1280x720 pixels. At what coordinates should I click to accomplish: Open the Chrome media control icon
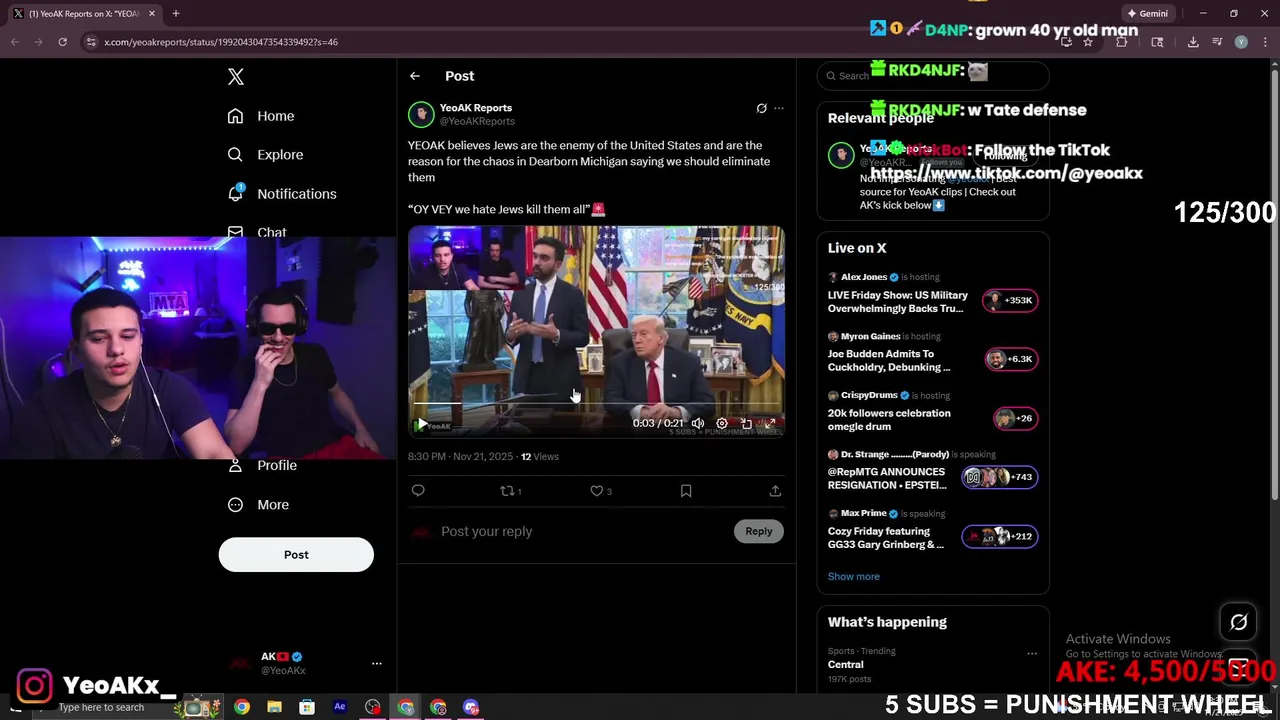tap(1217, 42)
